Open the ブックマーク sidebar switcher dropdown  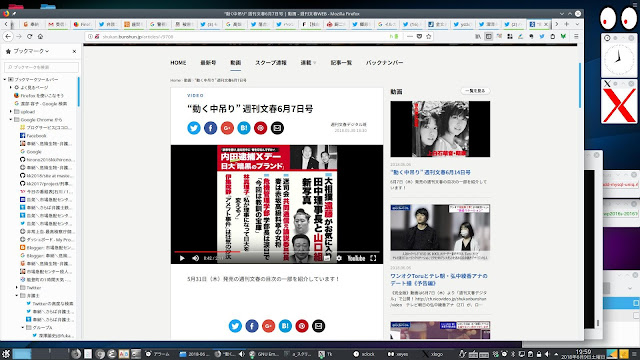[27, 51]
